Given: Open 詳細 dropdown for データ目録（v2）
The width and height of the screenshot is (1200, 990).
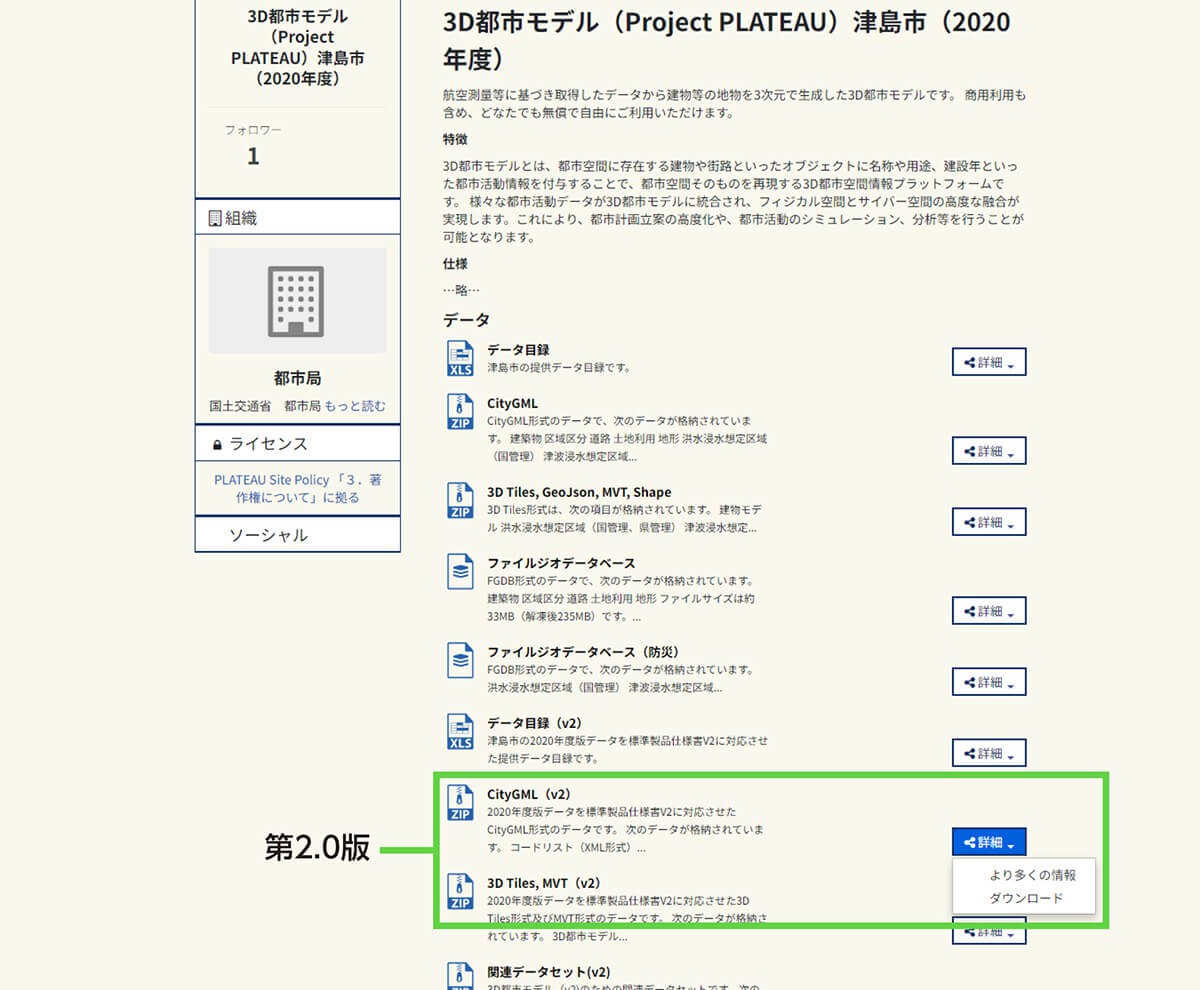Looking at the screenshot, I should click(x=989, y=753).
